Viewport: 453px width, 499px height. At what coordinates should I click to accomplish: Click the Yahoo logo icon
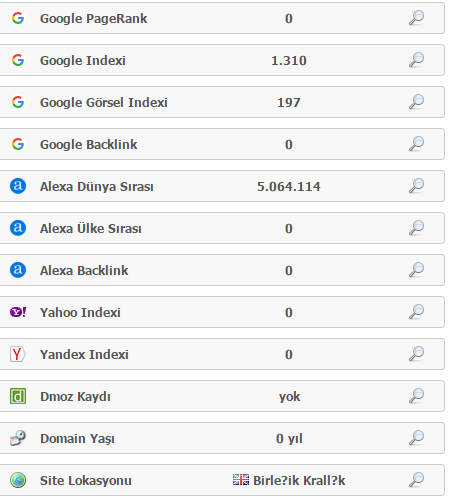point(18,312)
